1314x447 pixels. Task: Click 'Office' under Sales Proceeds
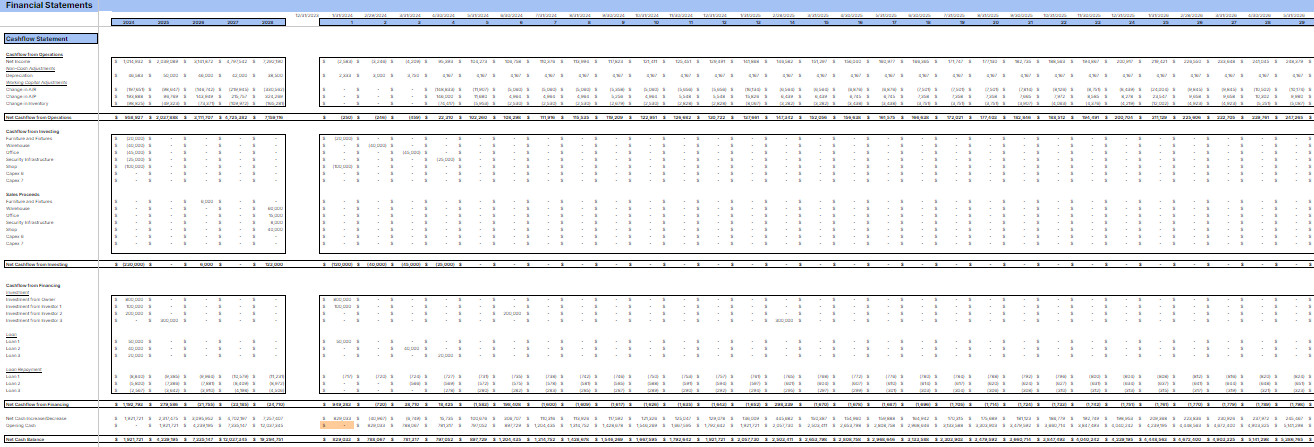[12, 215]
